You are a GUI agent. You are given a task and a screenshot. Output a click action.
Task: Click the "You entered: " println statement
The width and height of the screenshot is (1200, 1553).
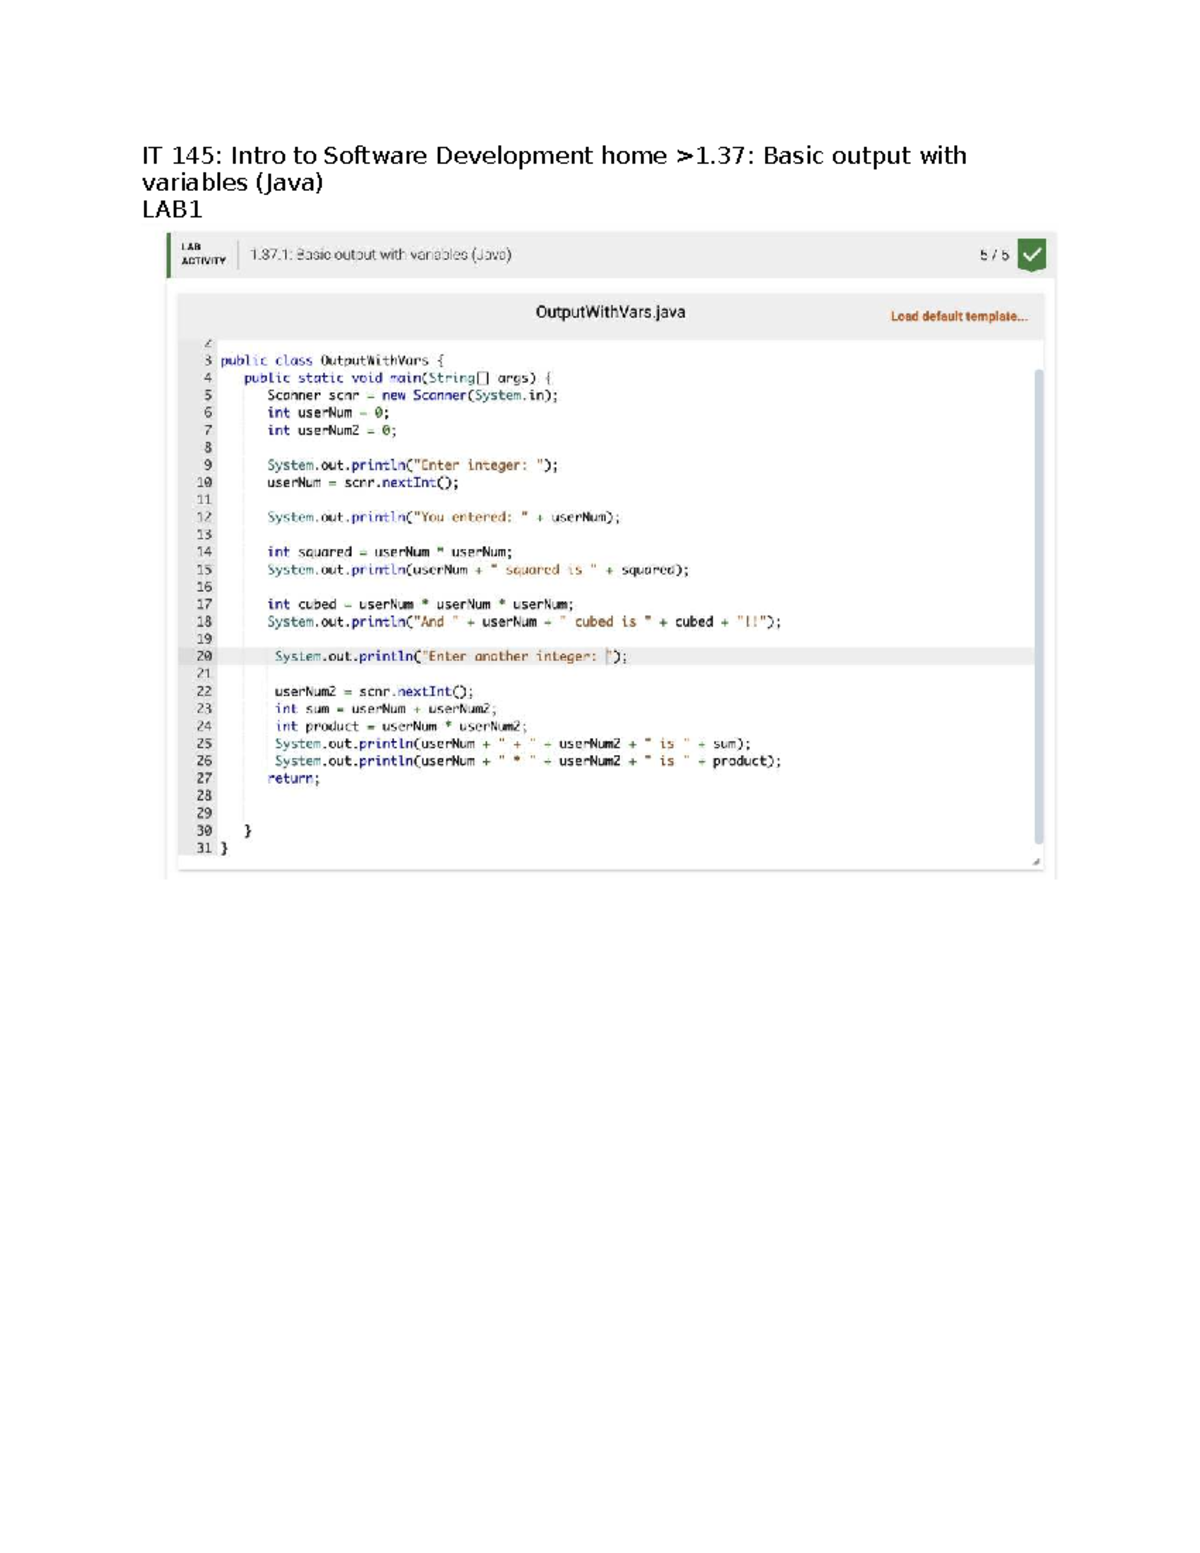click(443, 517)
